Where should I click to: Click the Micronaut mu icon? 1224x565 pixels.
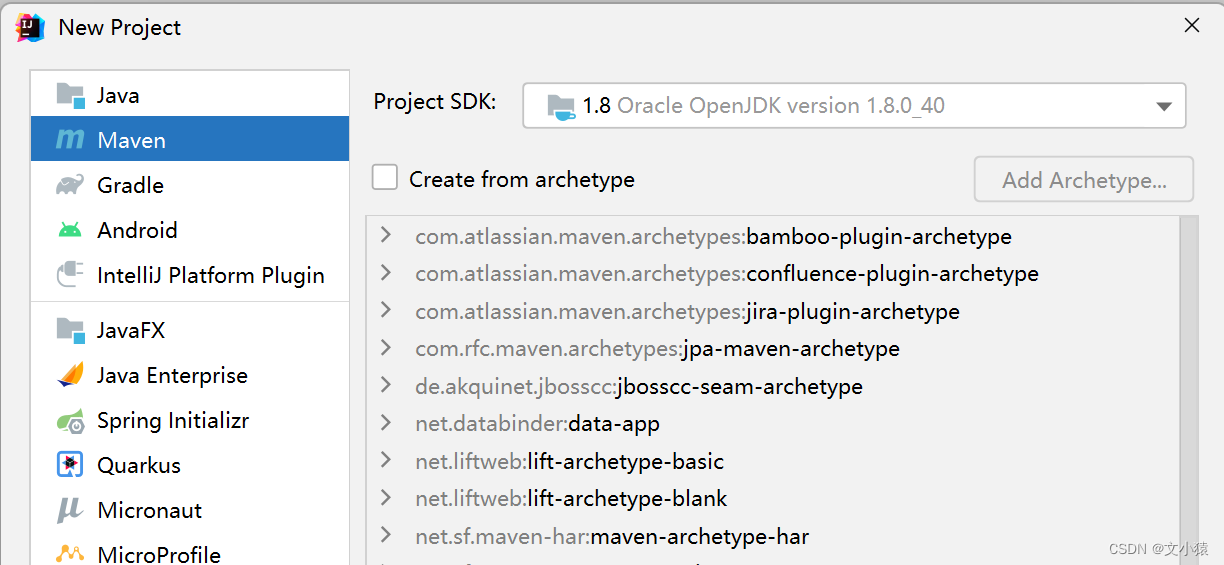pos(70,511)
